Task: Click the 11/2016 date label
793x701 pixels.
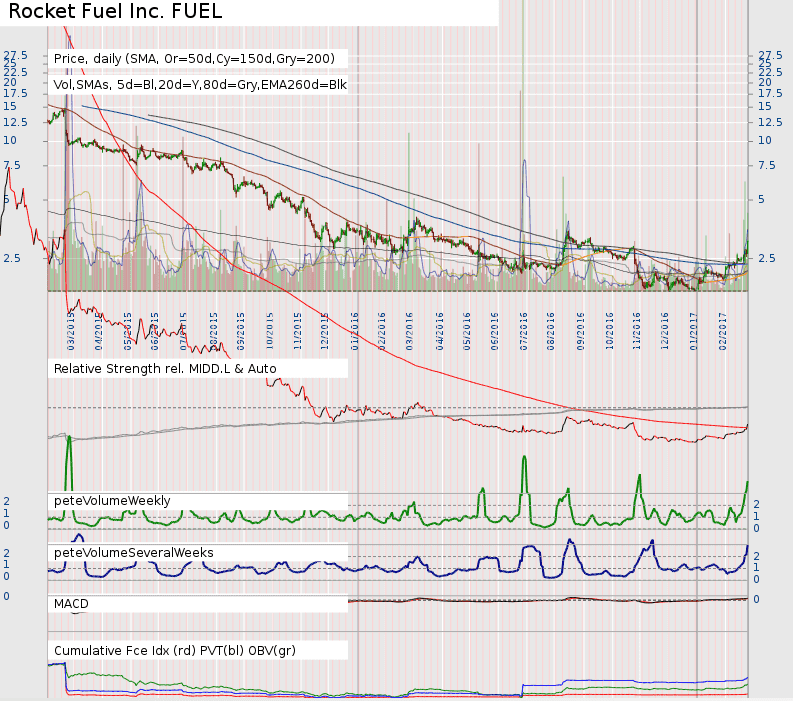Action: tap(637, 331)
